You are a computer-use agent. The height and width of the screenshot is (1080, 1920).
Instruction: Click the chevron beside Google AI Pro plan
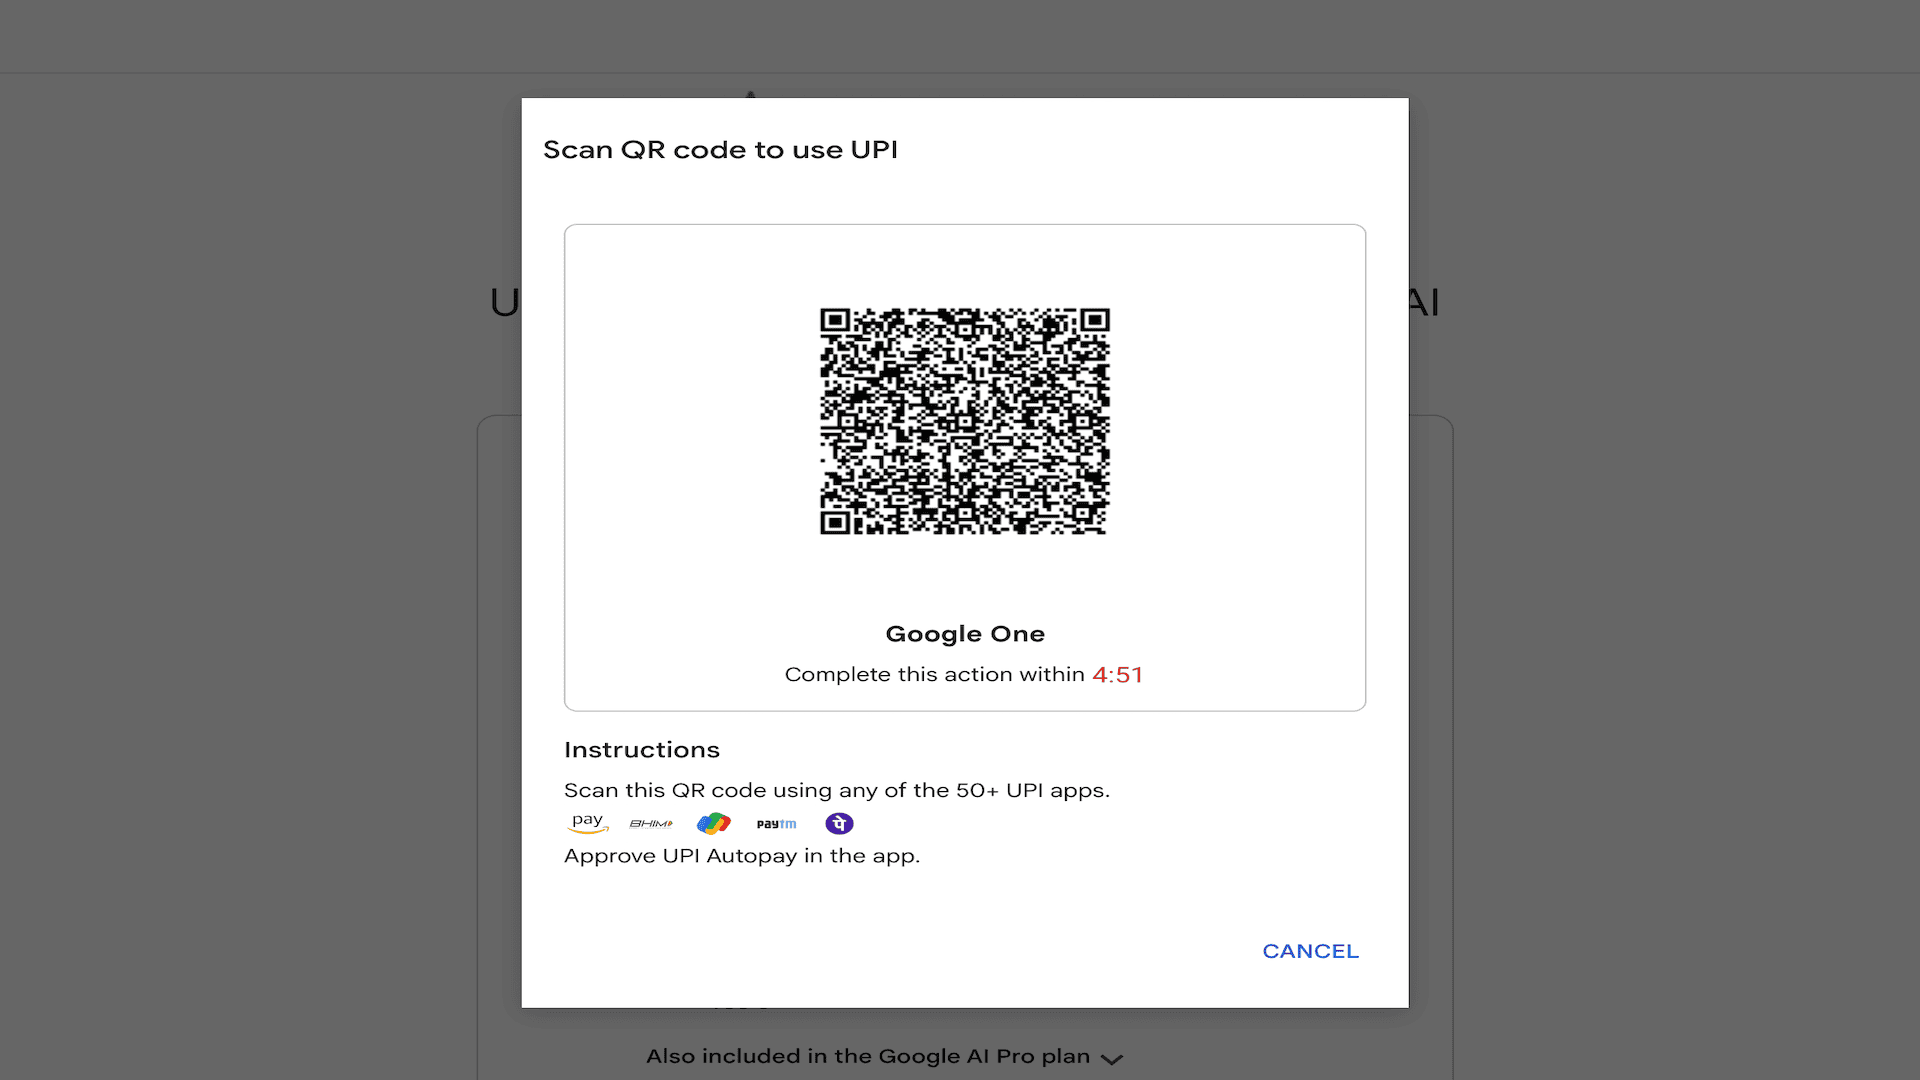(1112, 1059)
